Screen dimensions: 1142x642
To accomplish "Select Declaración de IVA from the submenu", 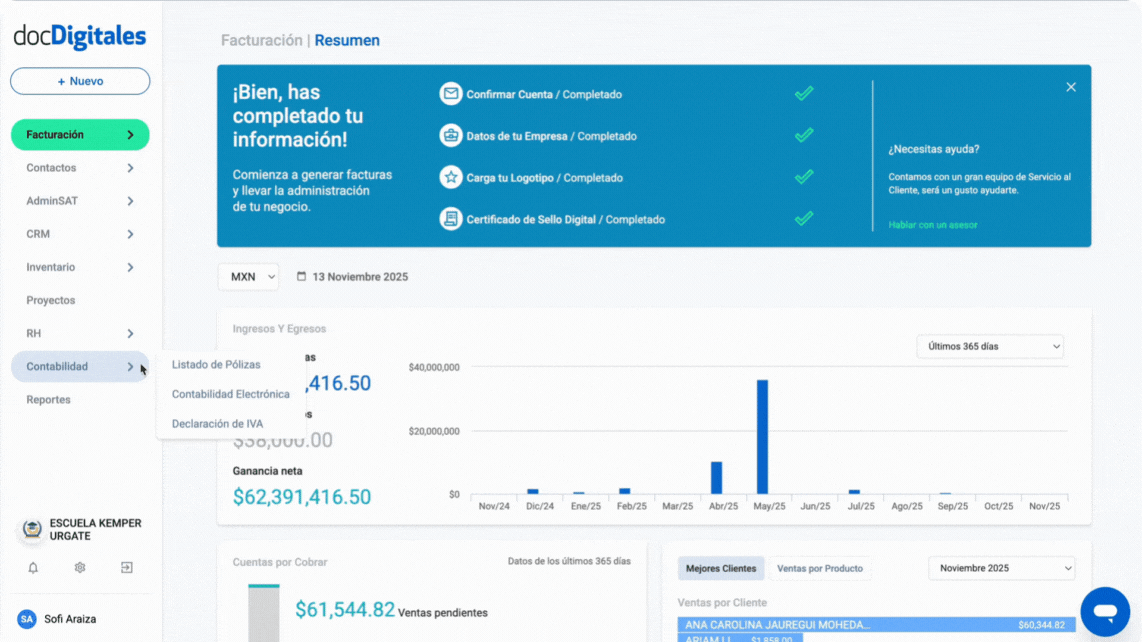I will [217, 423].
